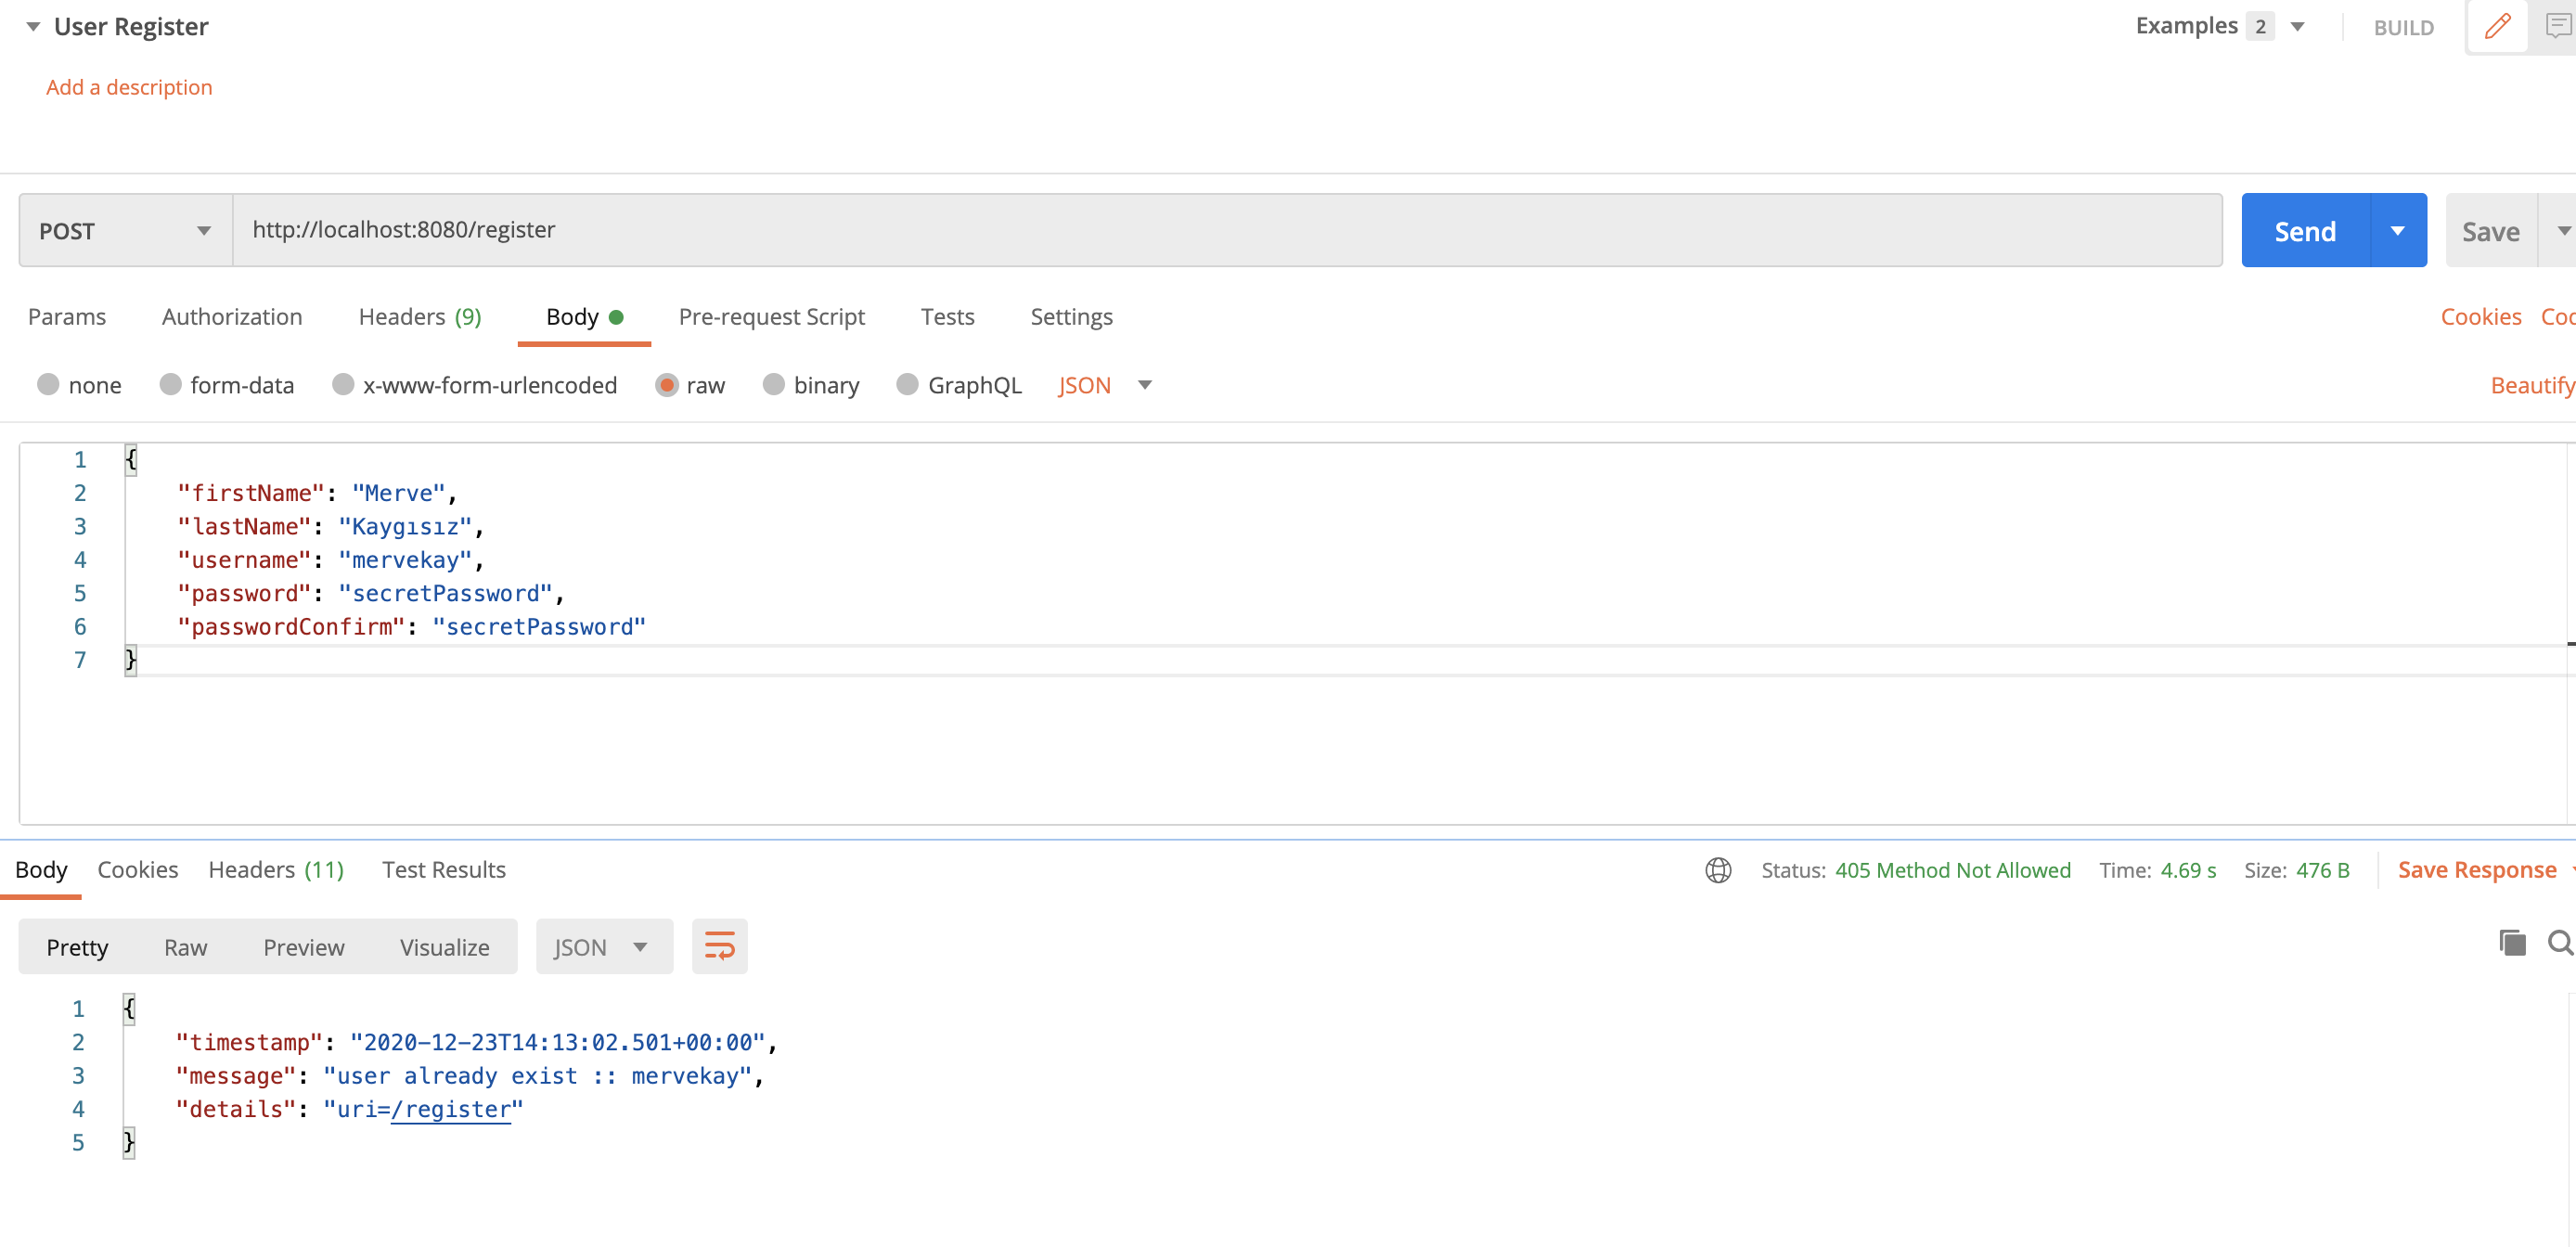This screenshot has height=1247, width=2576.
Task: Select the none radio button for body
Action: (47, 383)
